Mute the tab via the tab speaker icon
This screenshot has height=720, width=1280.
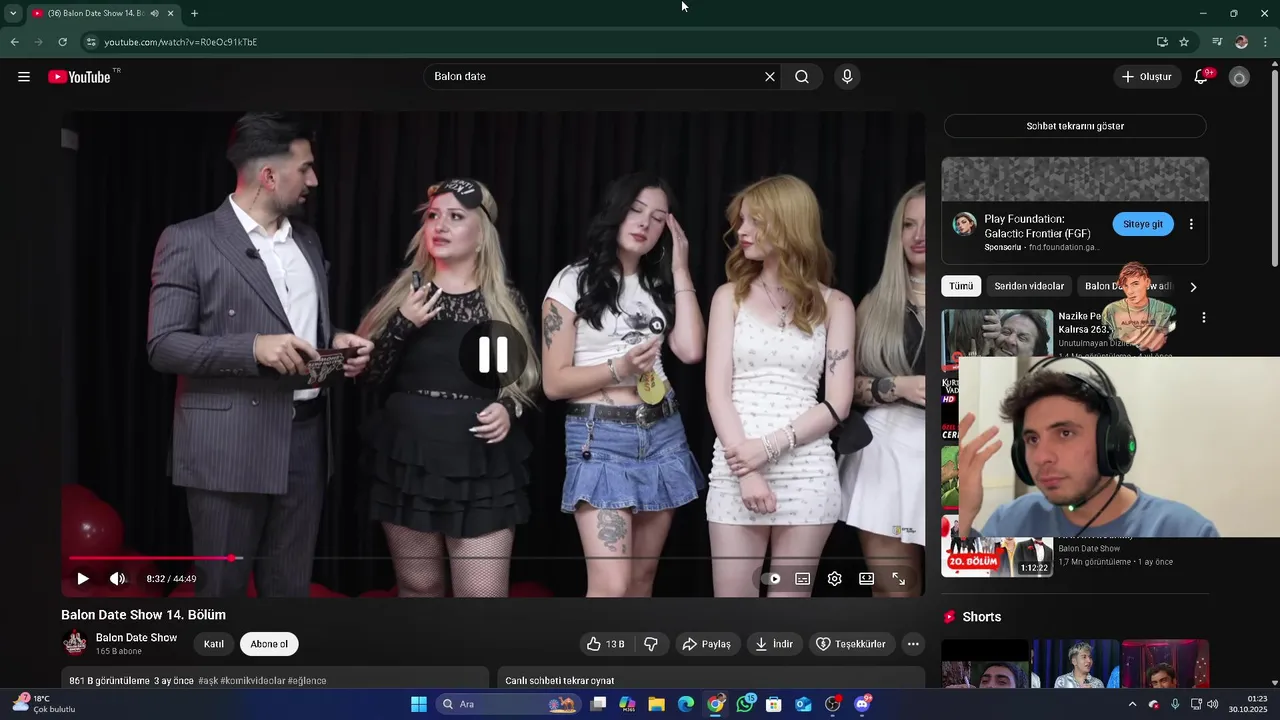click(x=154, y=13)
